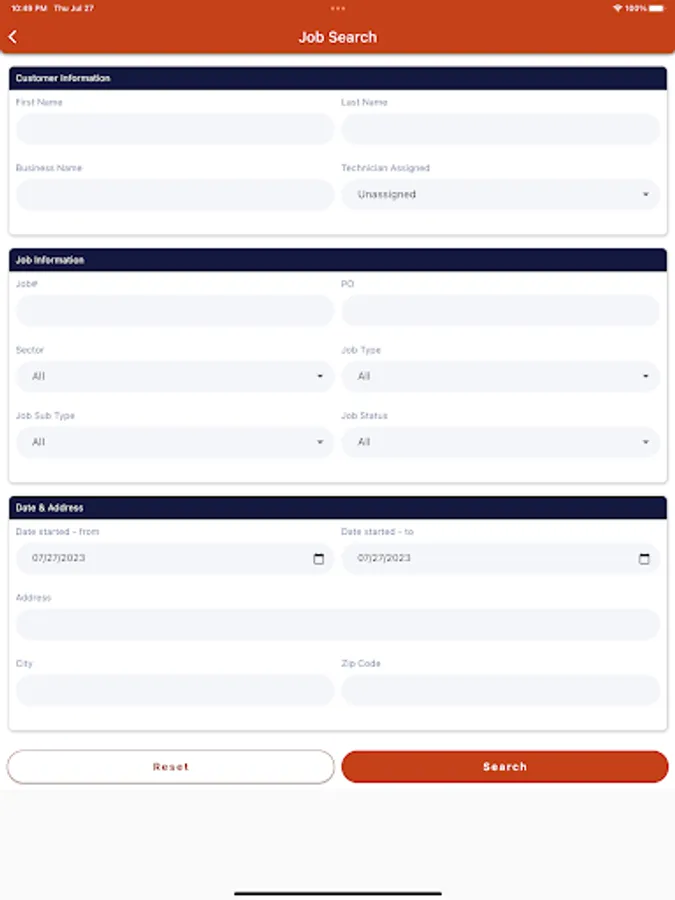The height and width of the screenshot is (900, 675).
Task: Click the Last Name input
Action: point(500,129)
